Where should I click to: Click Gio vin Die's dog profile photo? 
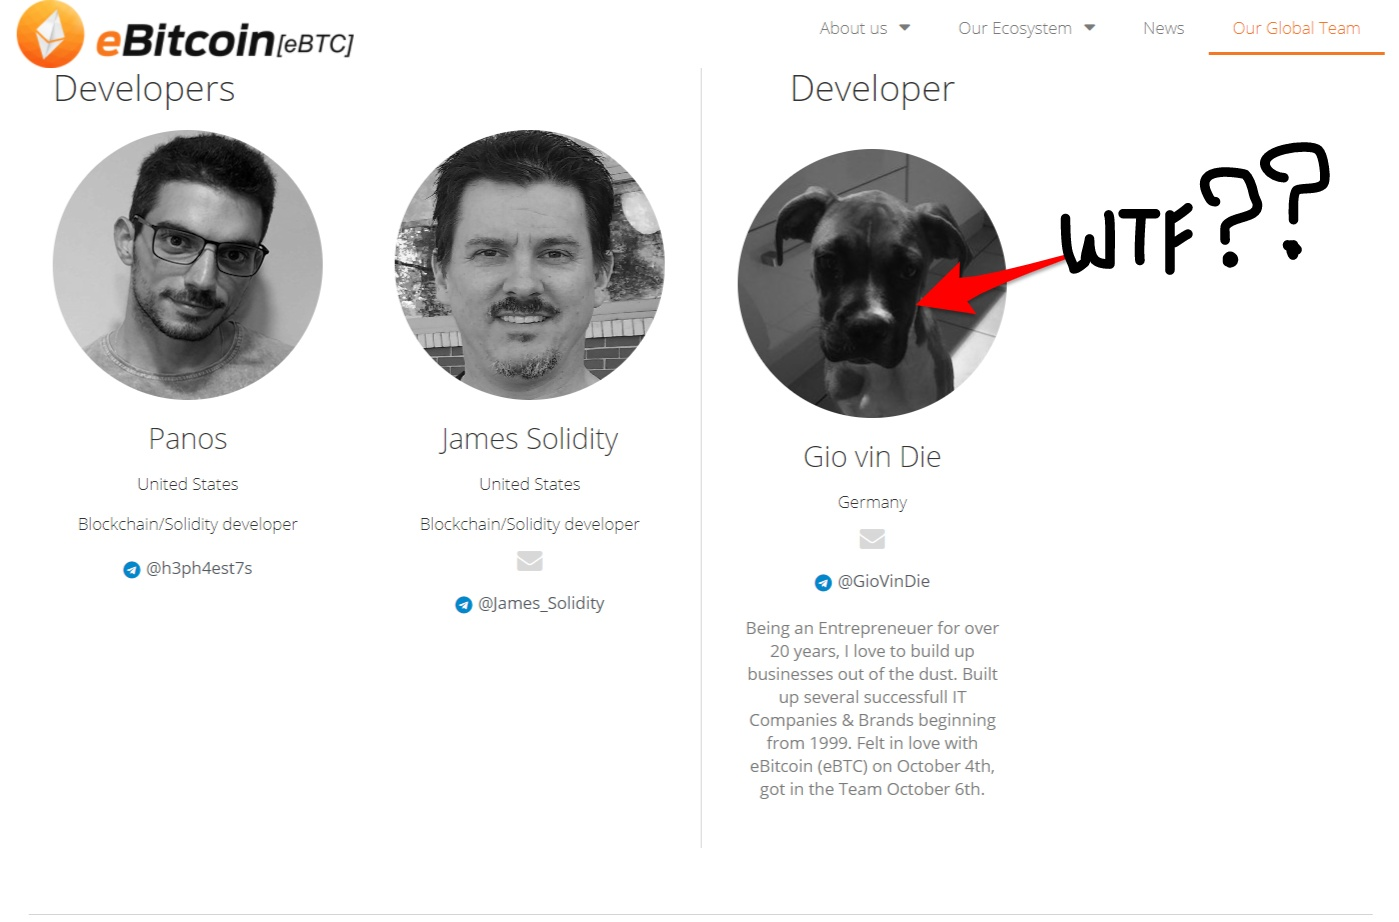872,283
